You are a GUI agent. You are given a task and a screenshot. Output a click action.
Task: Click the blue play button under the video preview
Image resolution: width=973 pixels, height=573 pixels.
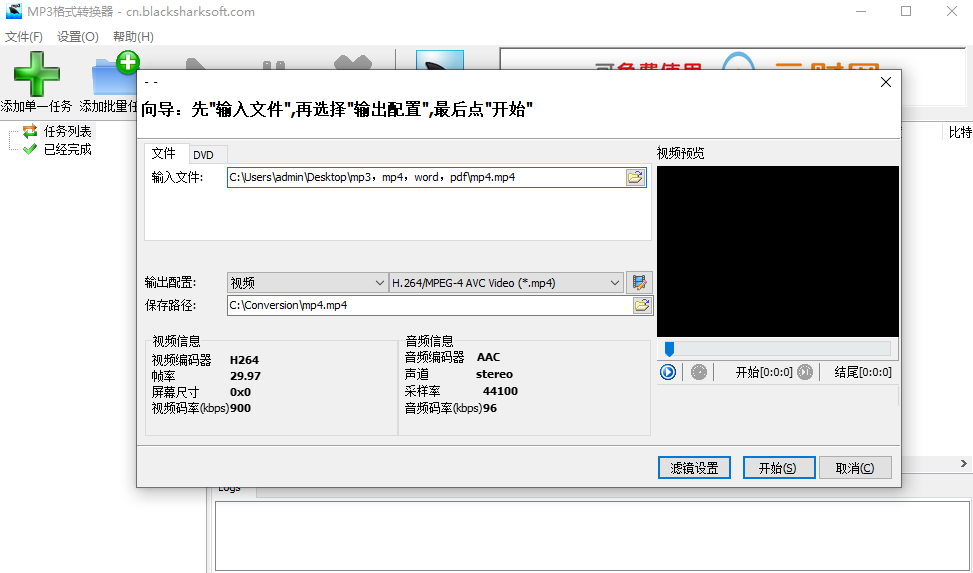pyautogui.click(x=668, y=372)
